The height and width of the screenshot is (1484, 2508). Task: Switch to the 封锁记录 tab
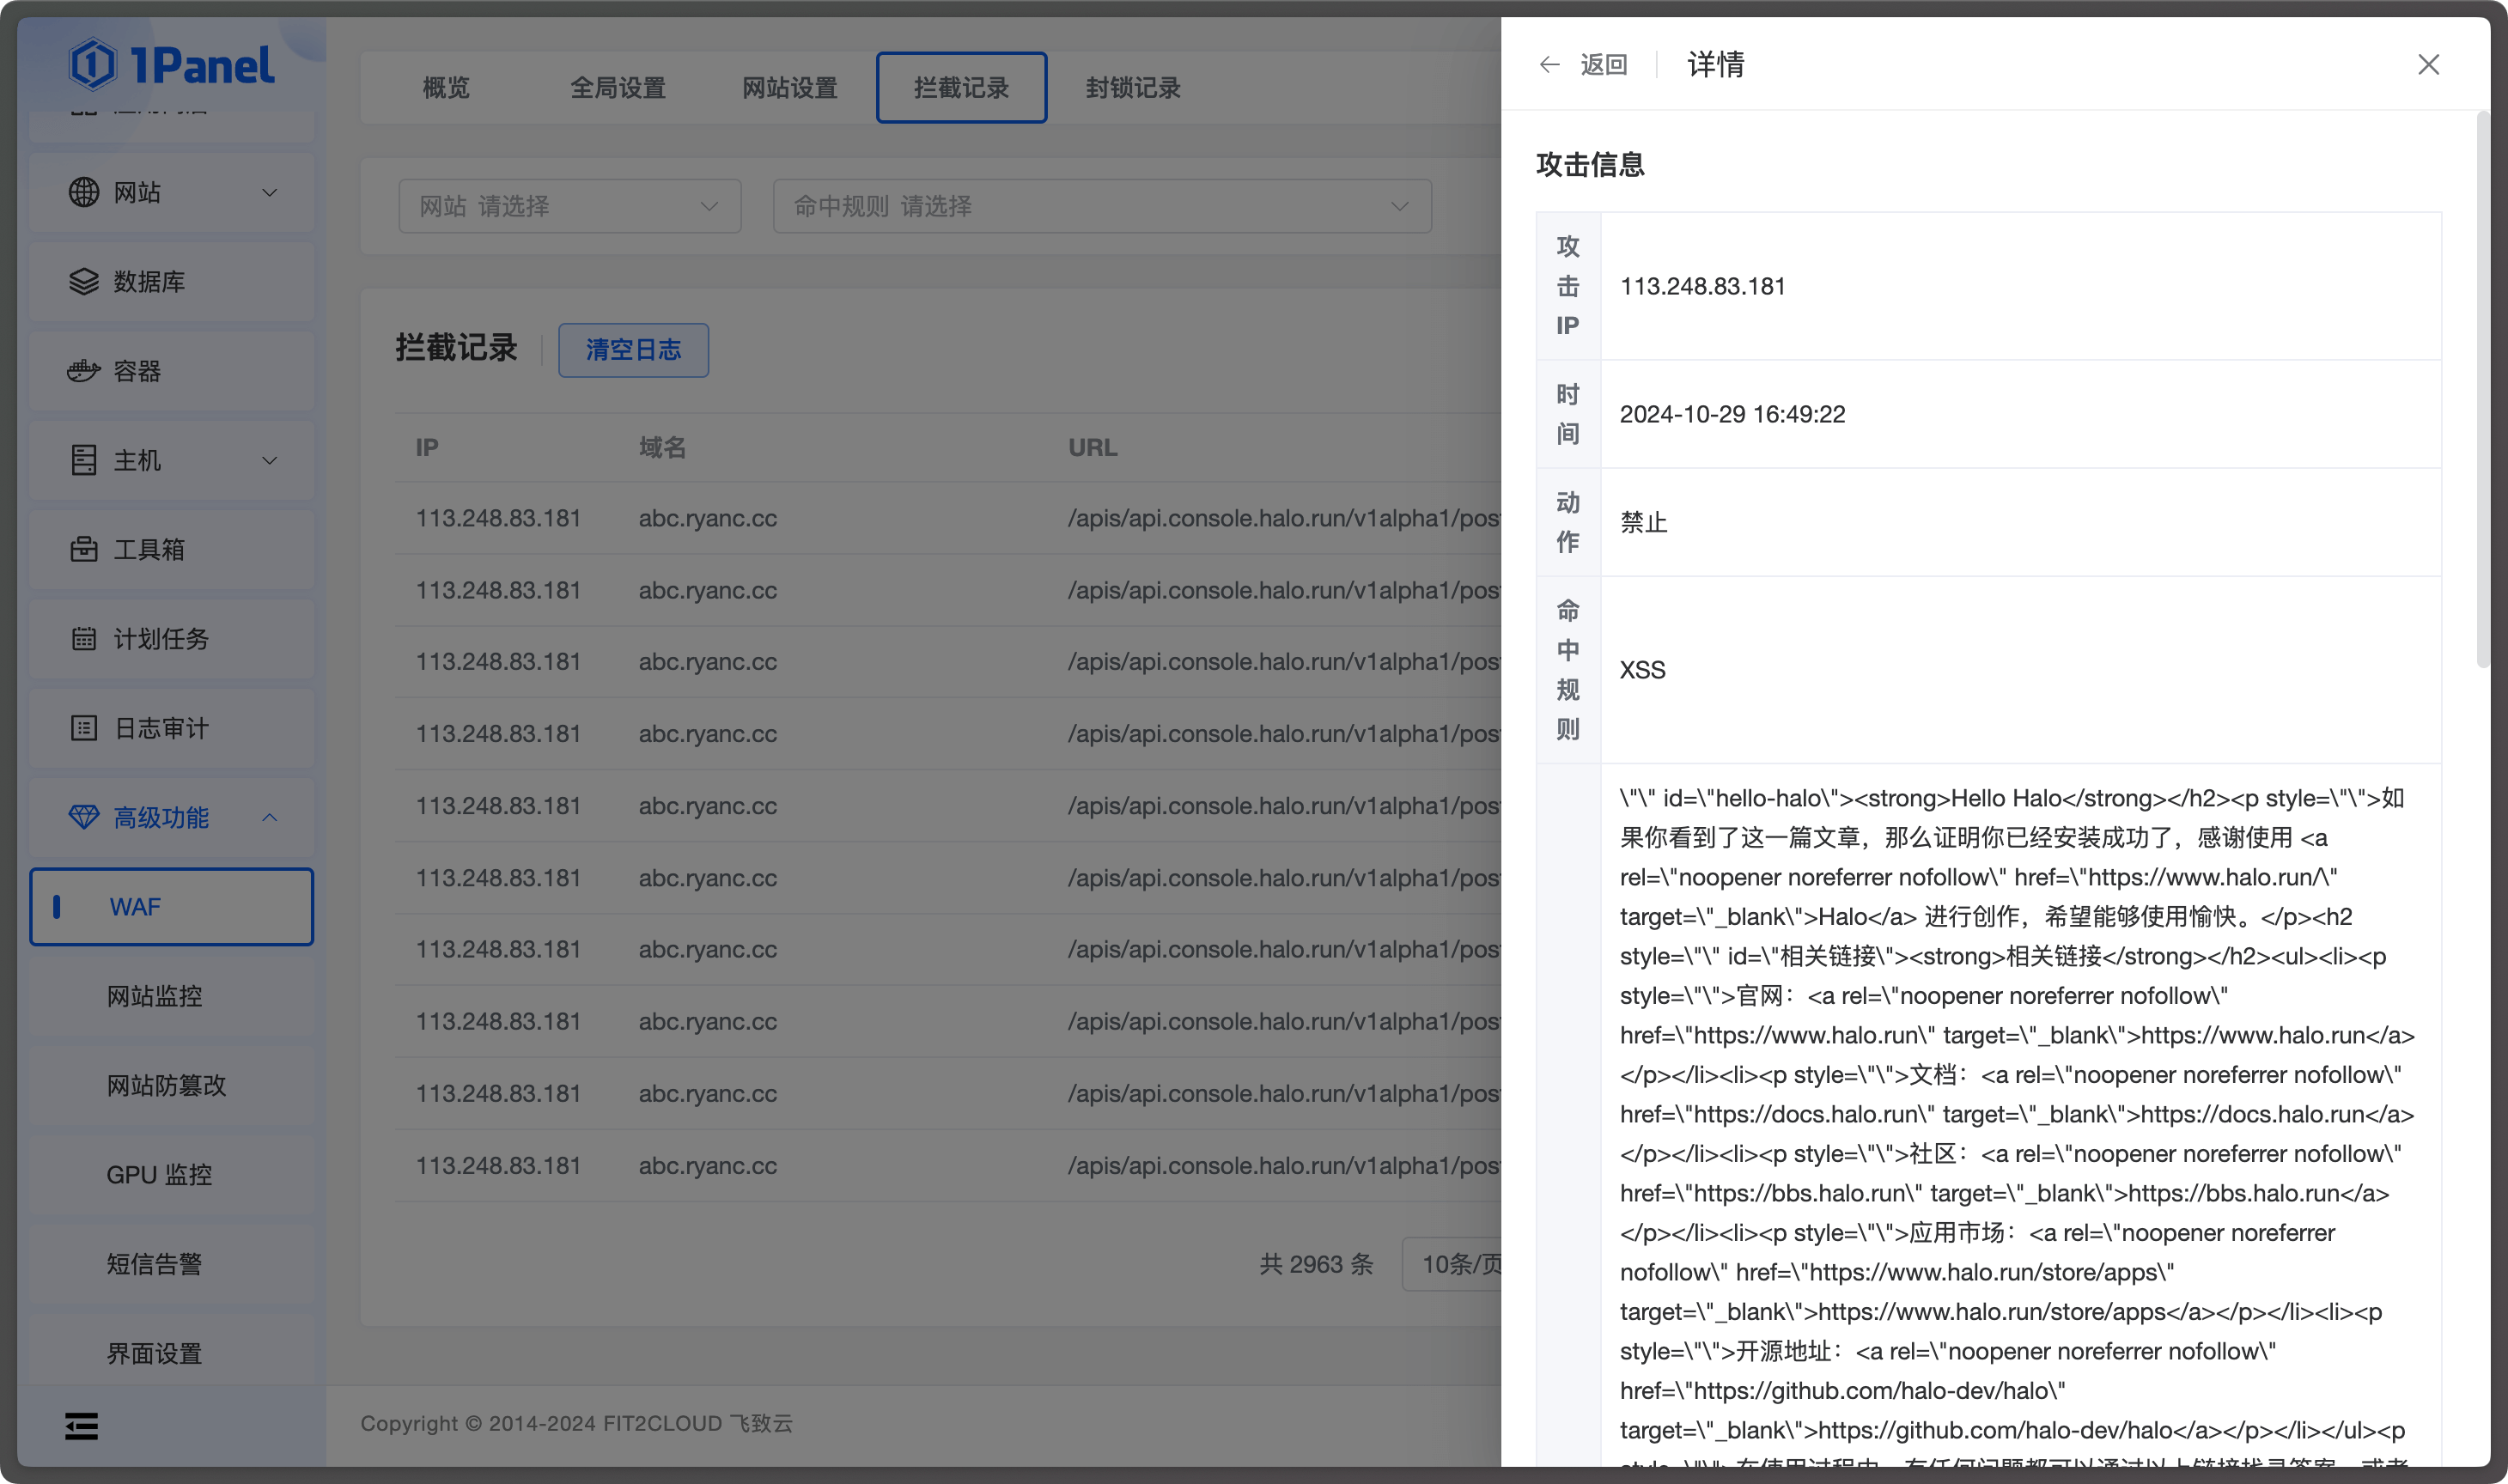(x=1132, y=88)
